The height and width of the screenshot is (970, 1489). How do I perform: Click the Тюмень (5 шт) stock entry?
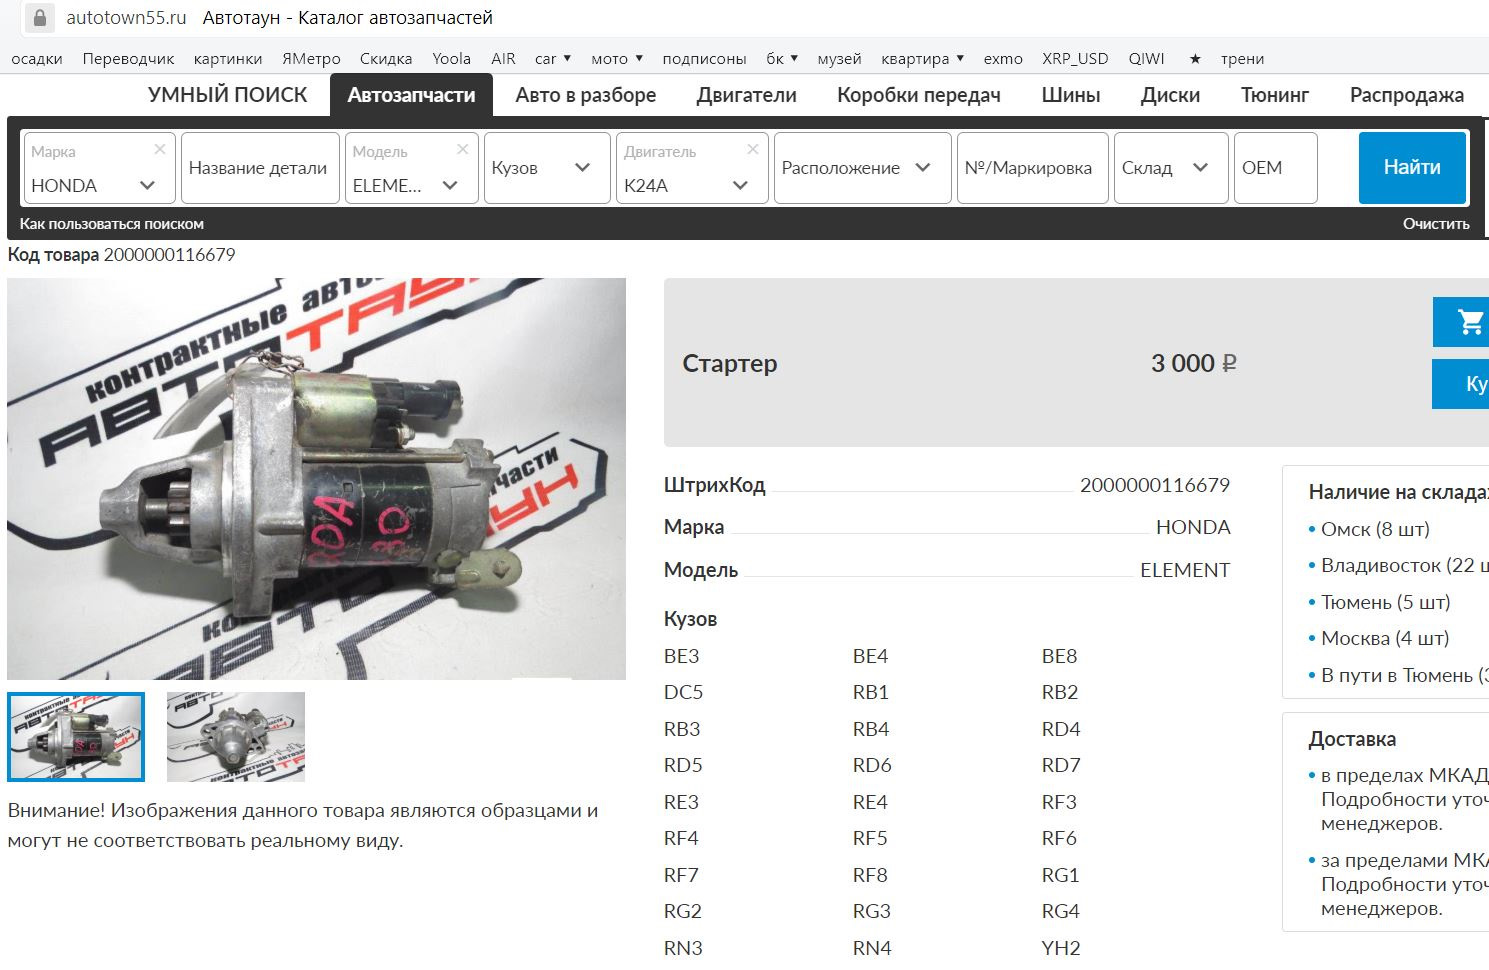[1385, 602]
